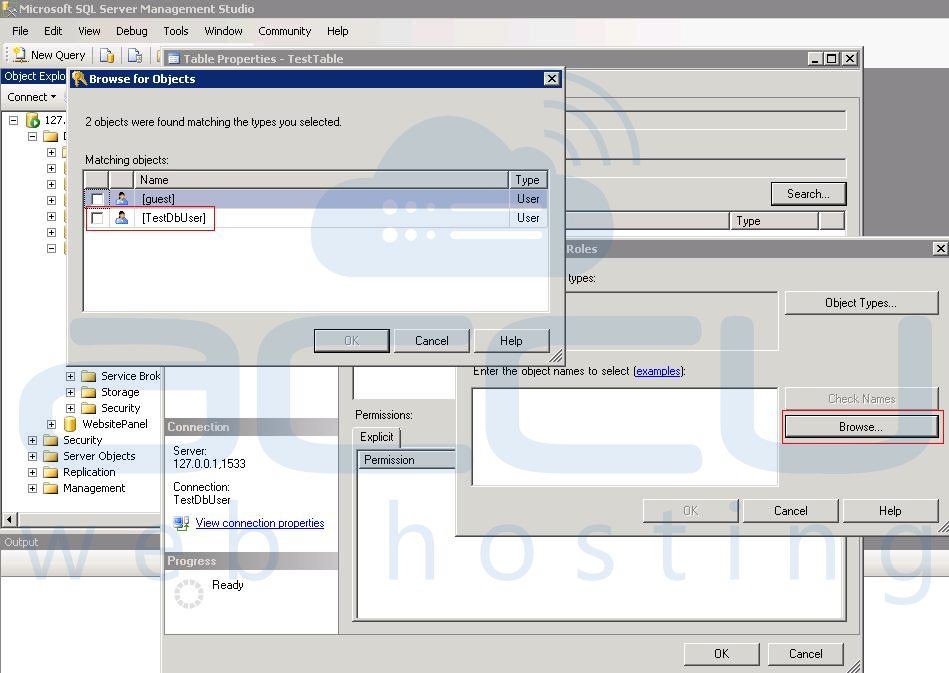Click Help in the Select Users or Roles dialog
Image resolution: width=949 pixels, height=673 pixels.
pyautogui.click(x=890, y=511)
